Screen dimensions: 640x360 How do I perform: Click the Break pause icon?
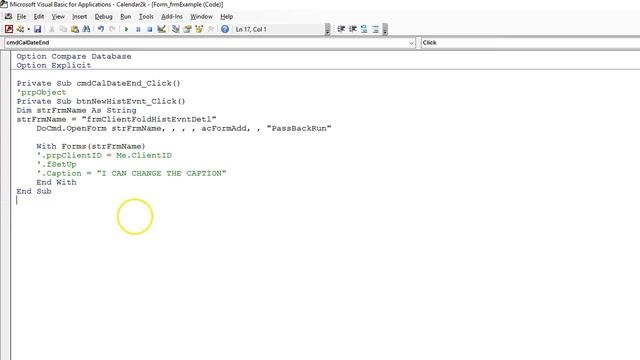tap(138, 29)
